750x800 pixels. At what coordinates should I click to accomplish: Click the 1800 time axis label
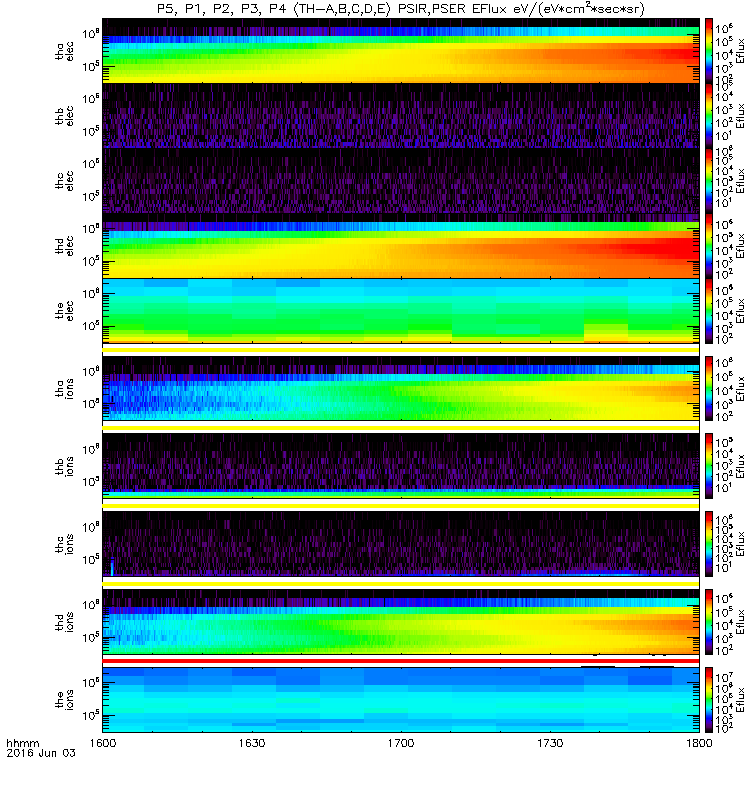pyautogui.click(x=699, y=743)
